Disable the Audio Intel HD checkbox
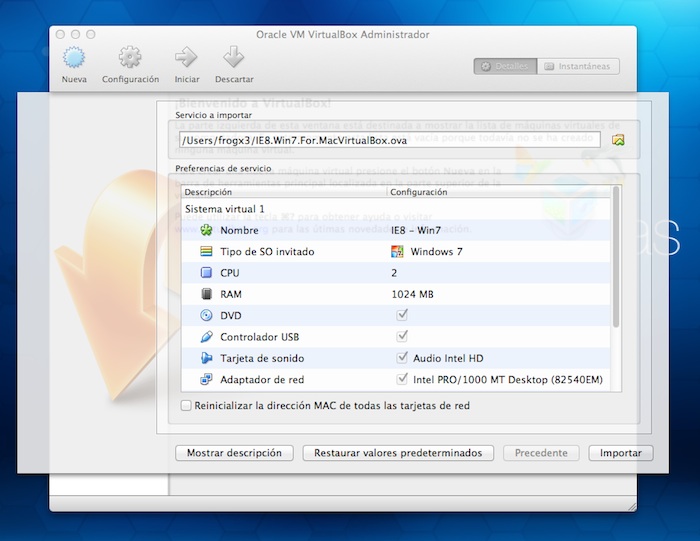The width and height of the screenshot is (700, 541). coord(402,358)
